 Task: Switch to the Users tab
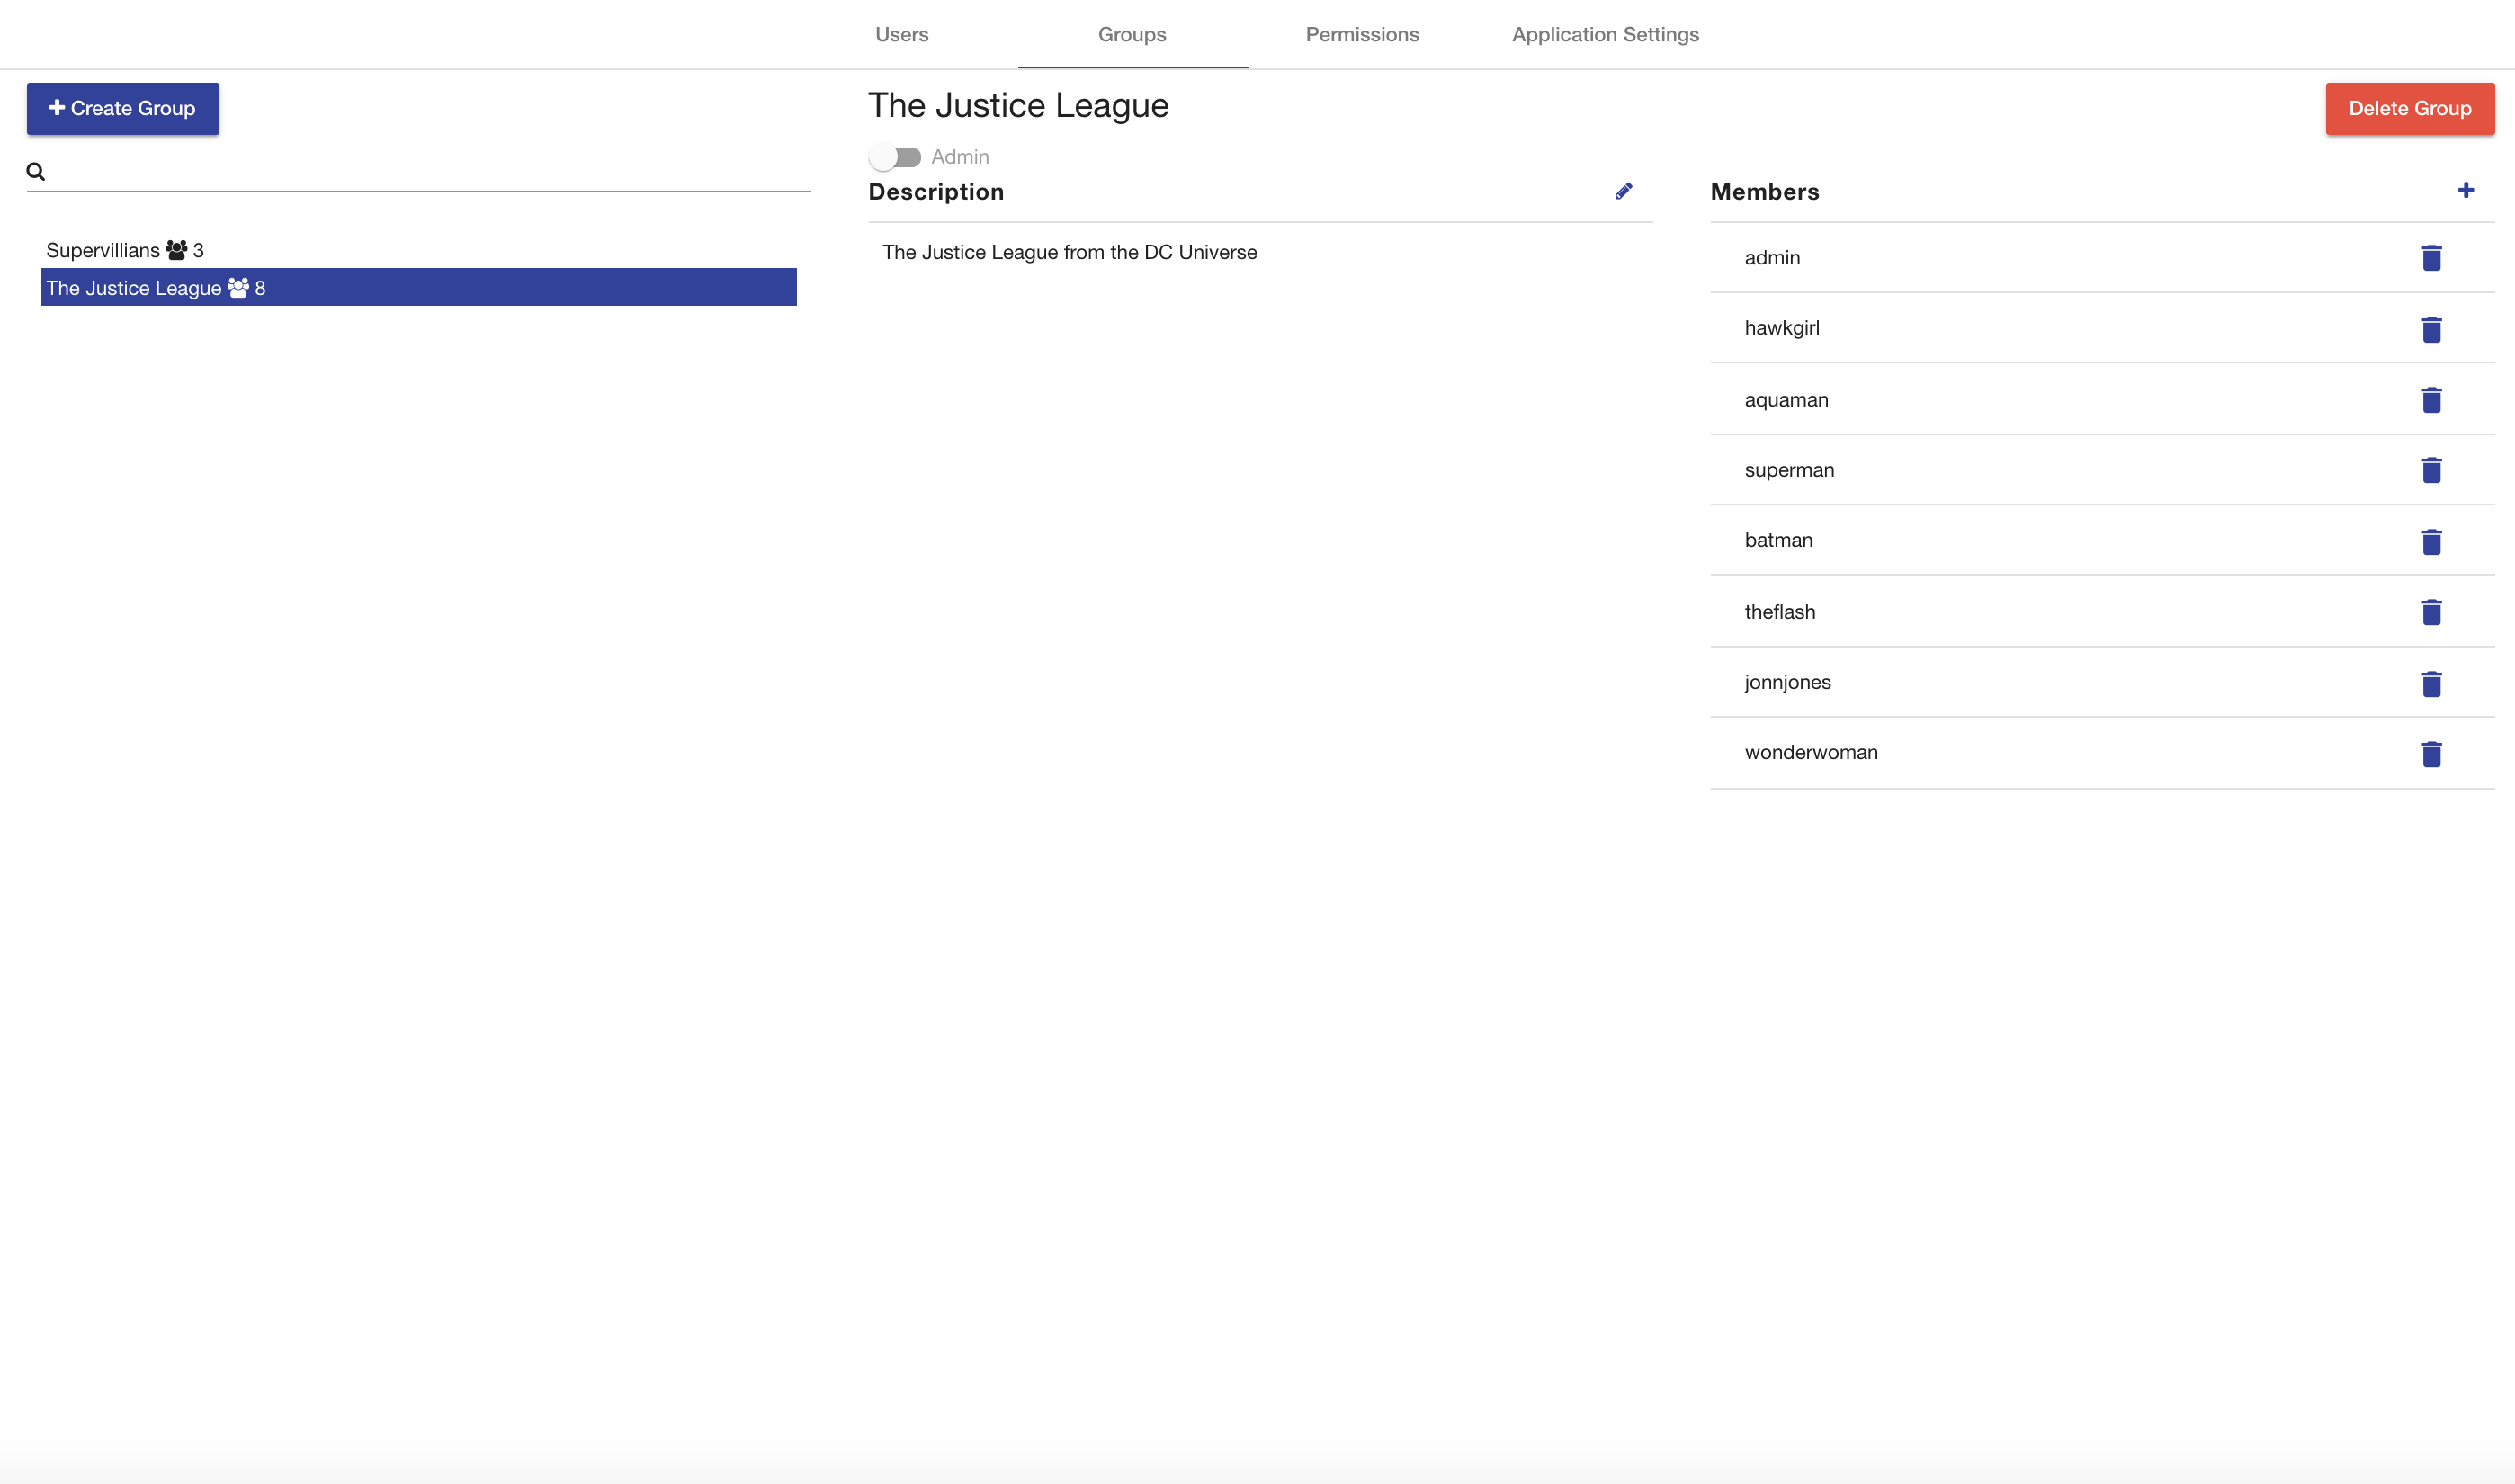click(x=901, y=34)
